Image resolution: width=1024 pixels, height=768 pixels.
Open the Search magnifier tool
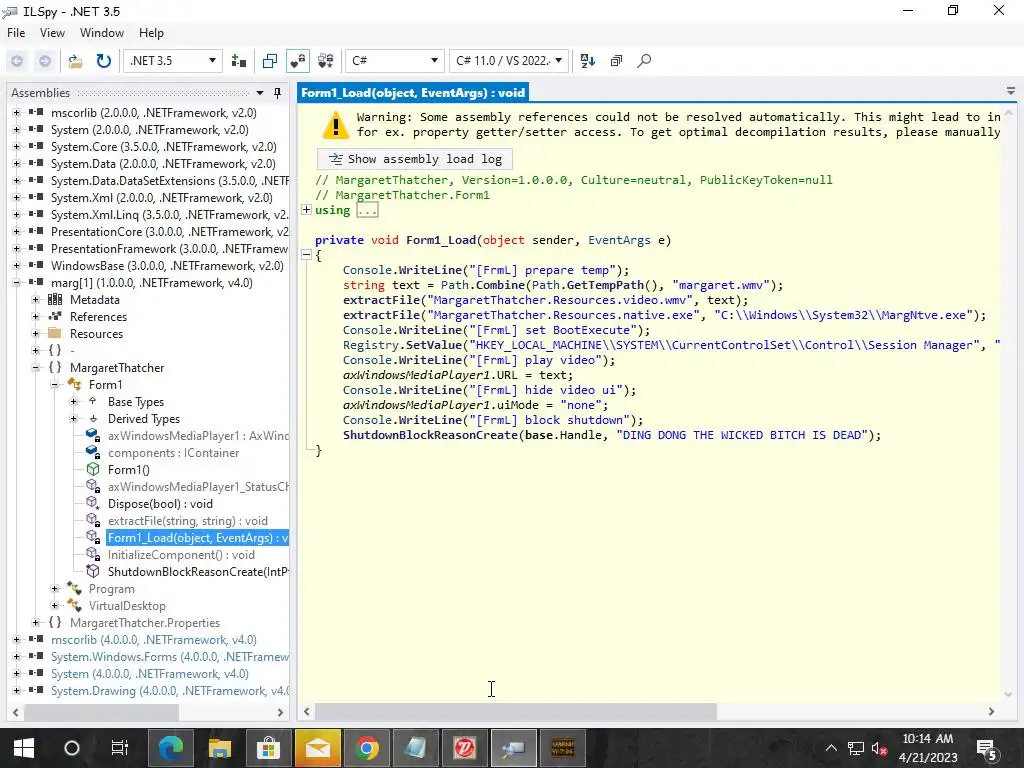tap(644, 61)
